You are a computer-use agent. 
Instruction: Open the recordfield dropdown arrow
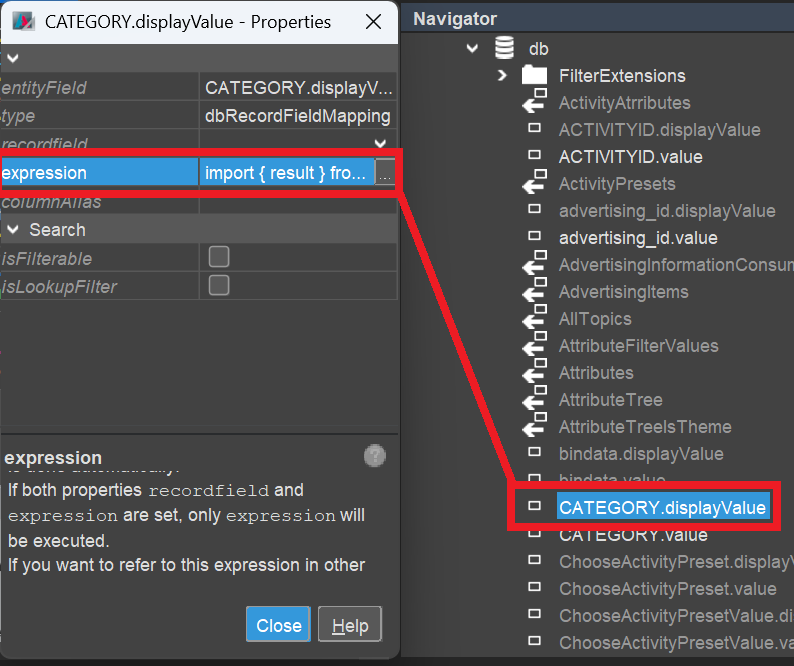point(380,145)
